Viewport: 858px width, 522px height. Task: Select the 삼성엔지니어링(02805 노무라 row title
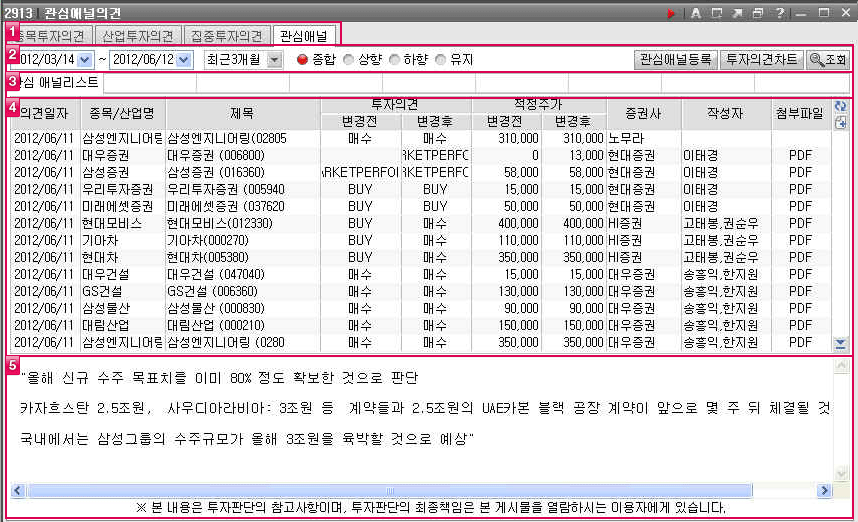[242, 138]
